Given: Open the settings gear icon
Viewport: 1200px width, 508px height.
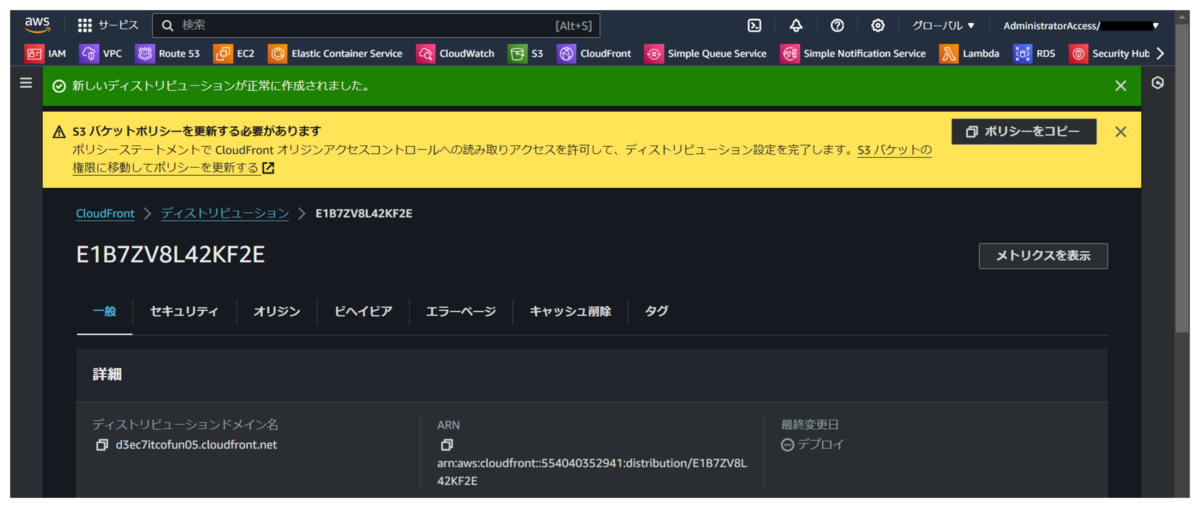Looking at the screenshot, I should (x=878, y=26).
